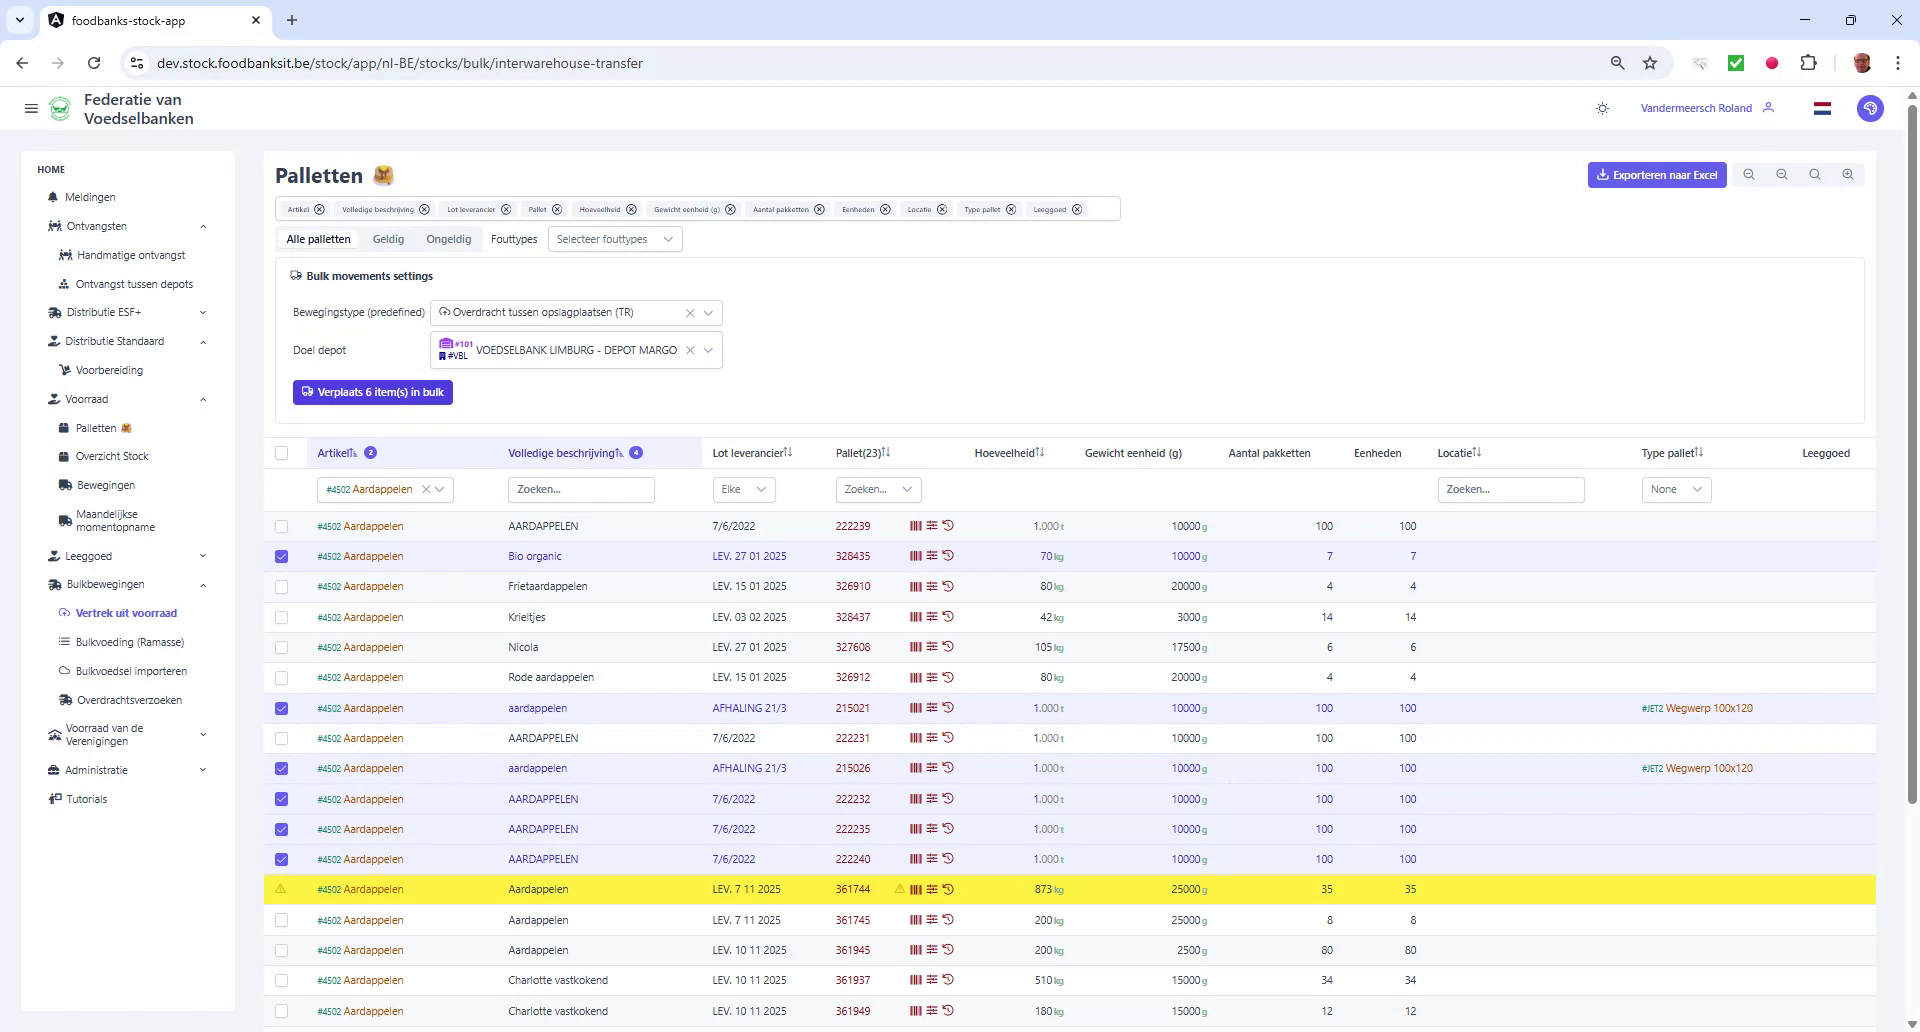Click the Exporteren naar Excel button
The height and width of the screenshot is (1032, 1920).
[1656, 174]
